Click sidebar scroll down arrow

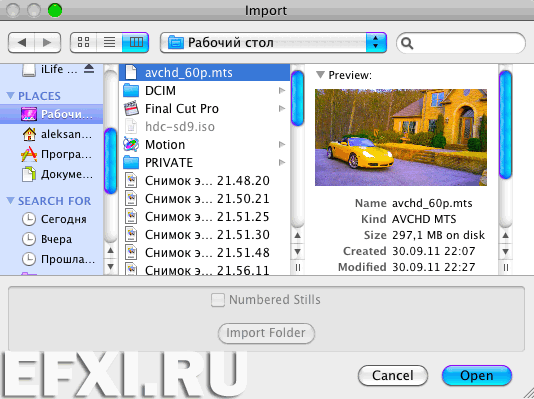coord(110,266)
